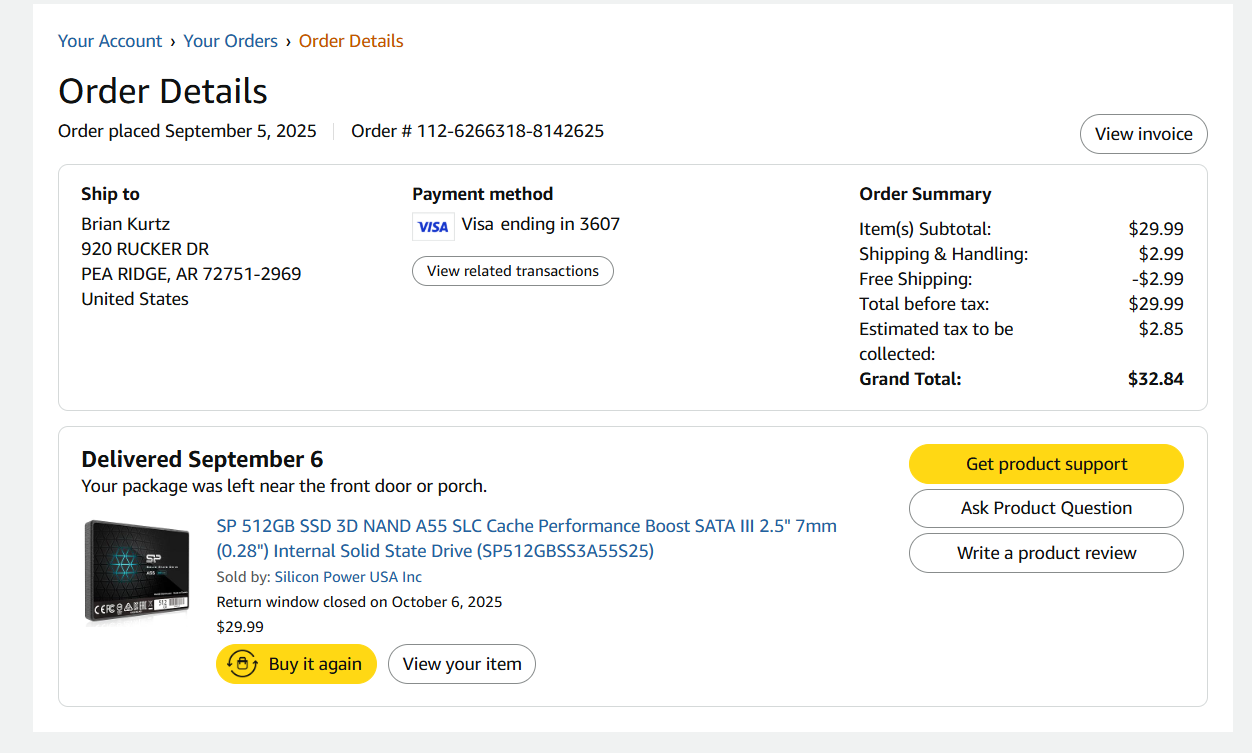Click the return window closed notice
Image resolution: width=1252 pixels, height=753 pixels.
pyautogui.click(x=359, y=602)
